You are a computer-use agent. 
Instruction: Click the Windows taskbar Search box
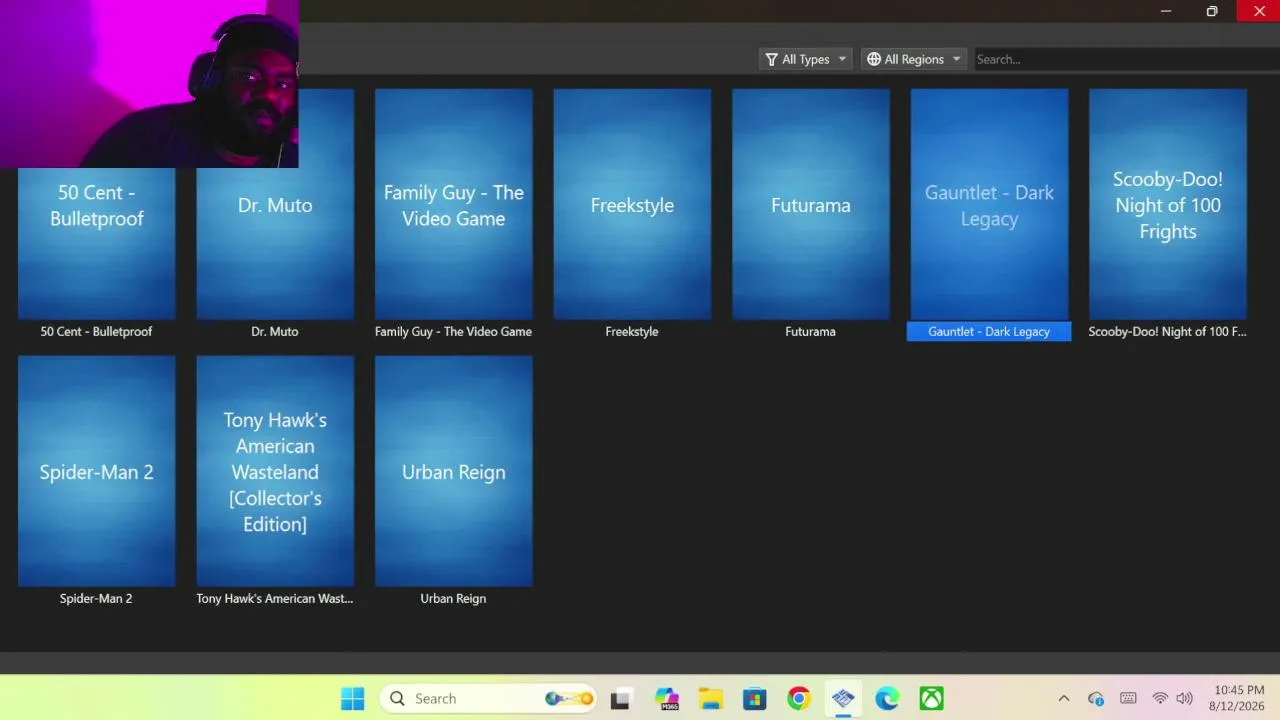click(x=488, y=698)
